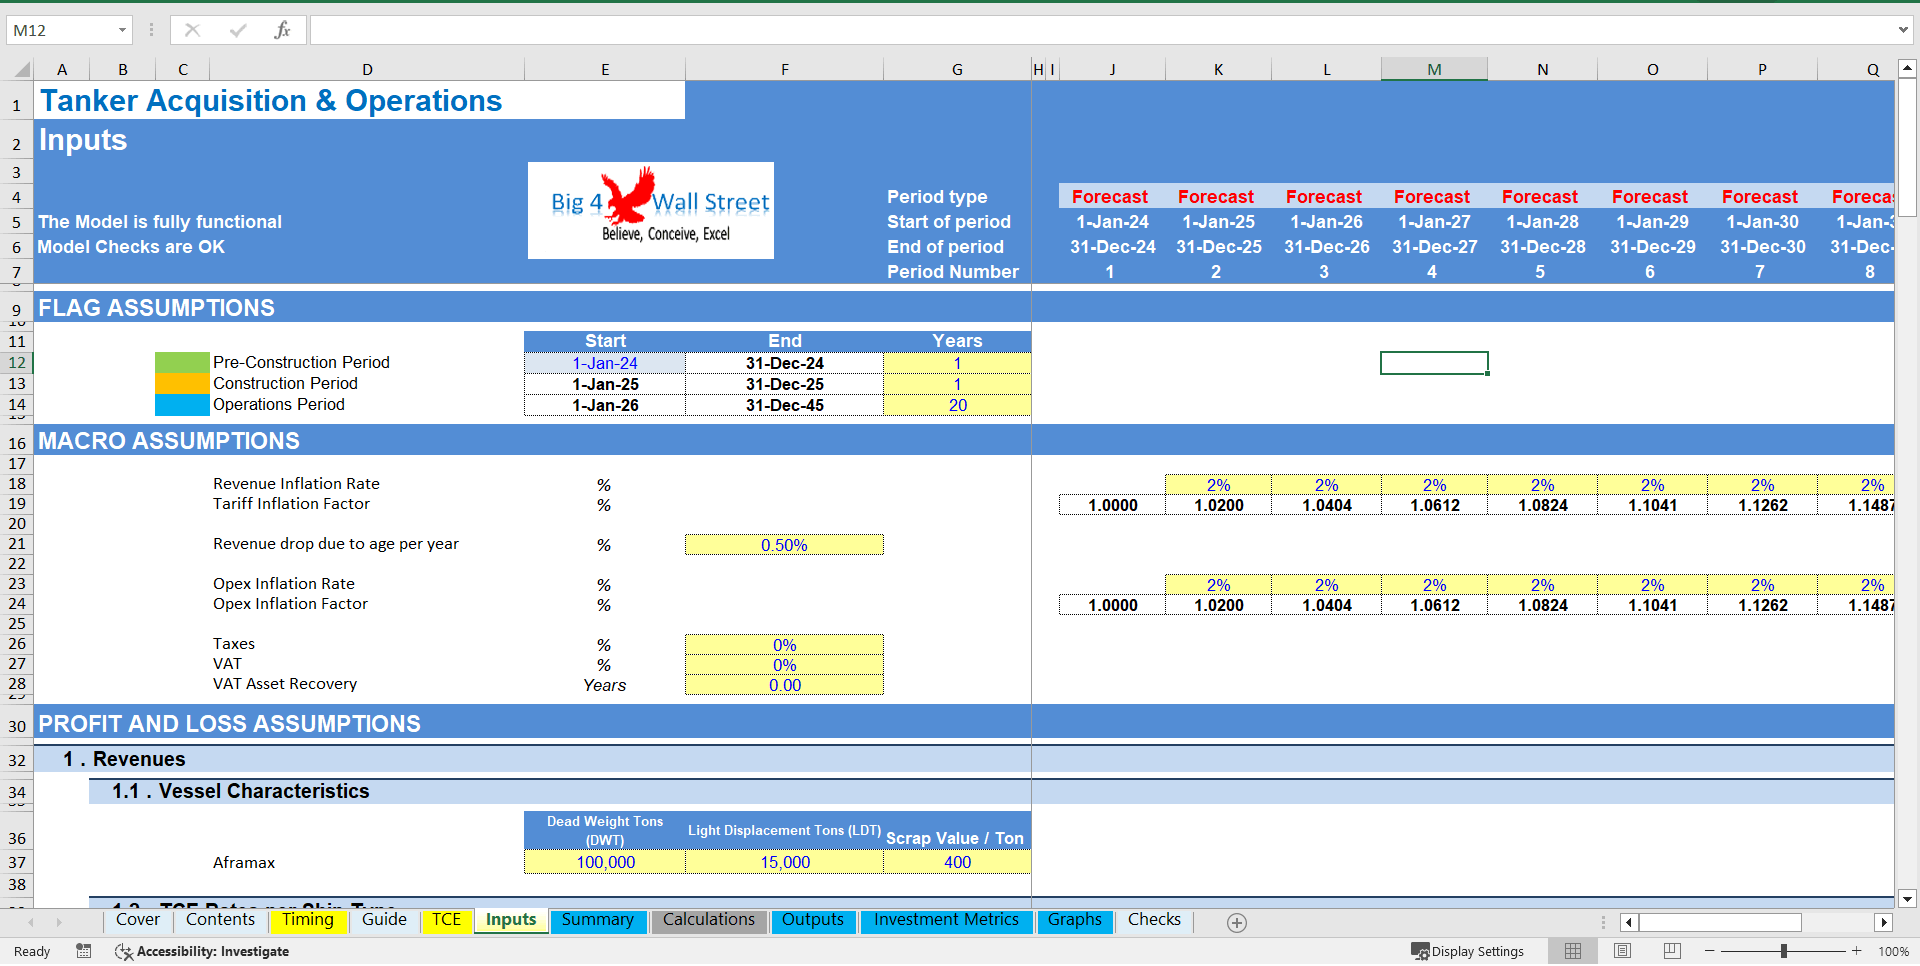Click the green Pre-Construction color swatch
1920x966 pixels.
[x=182, y=363]
